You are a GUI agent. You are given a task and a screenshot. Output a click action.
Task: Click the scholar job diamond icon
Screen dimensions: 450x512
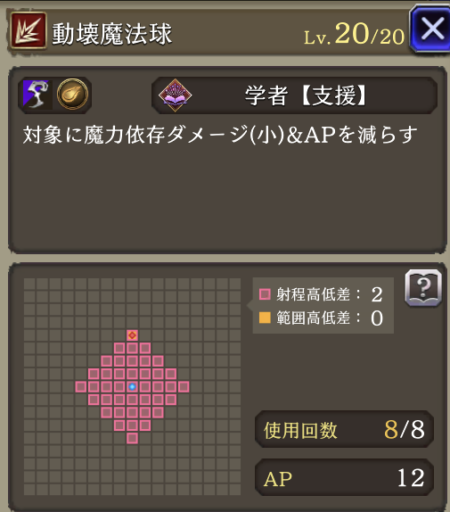pos(175,95)
